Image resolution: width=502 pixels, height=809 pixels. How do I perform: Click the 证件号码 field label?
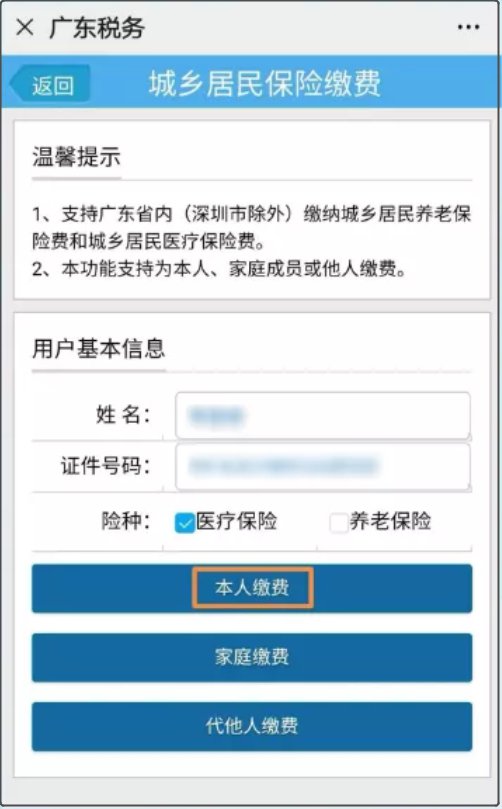point(105,466)
